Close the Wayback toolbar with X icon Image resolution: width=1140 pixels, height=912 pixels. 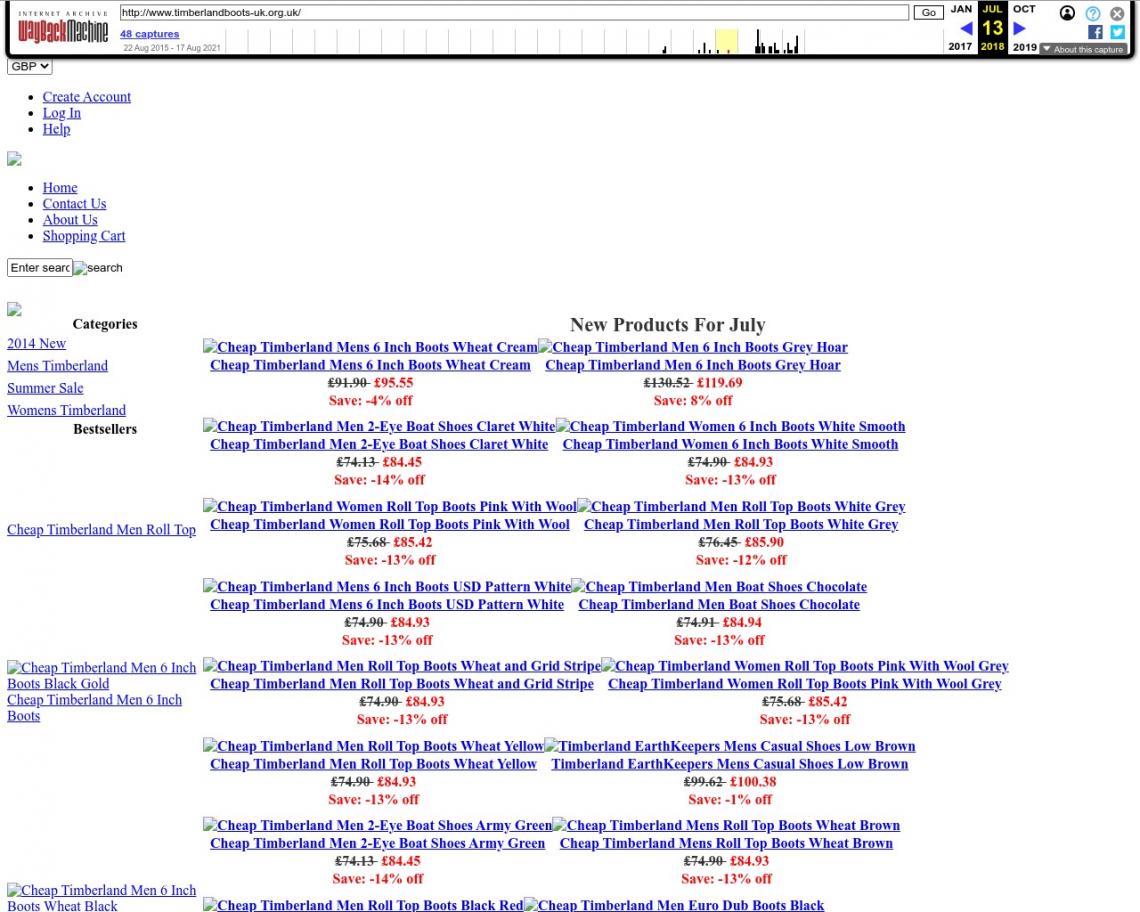tap(1117, 13)
